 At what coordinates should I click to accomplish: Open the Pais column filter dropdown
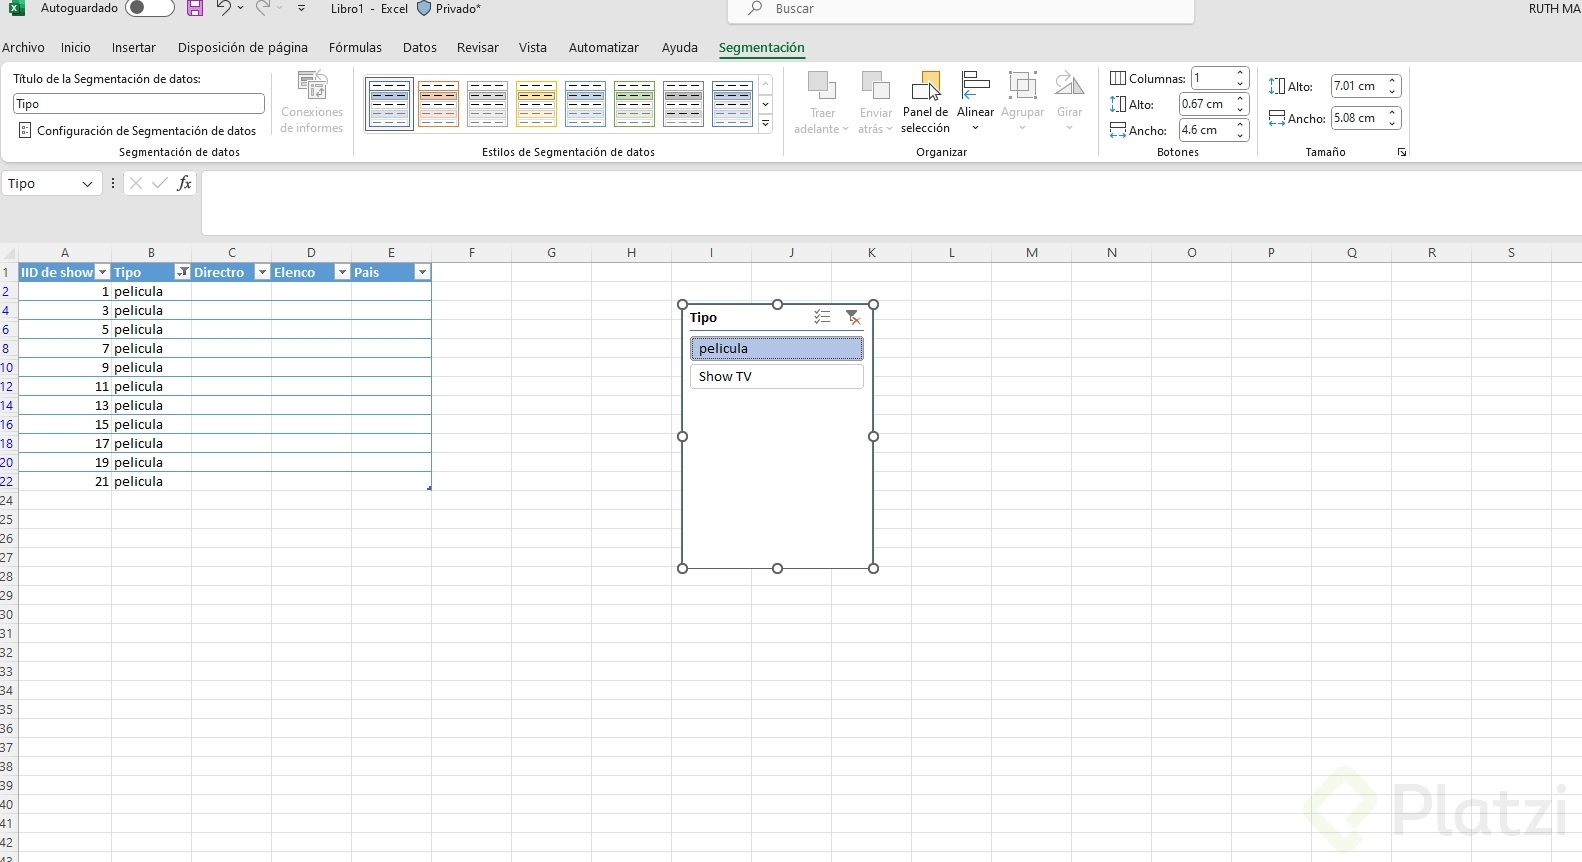[x=422, y=272]
